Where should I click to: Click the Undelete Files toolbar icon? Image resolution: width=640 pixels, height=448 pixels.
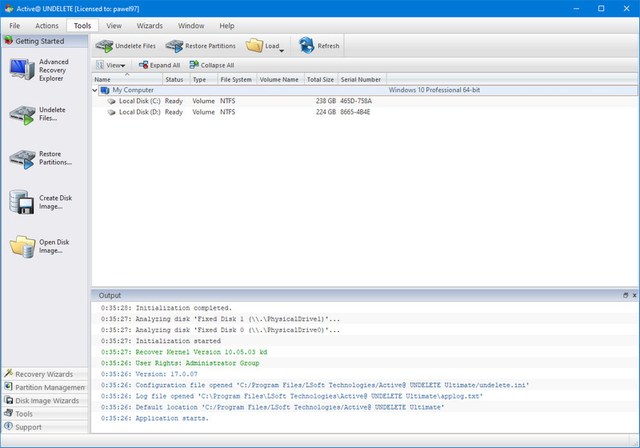(x=125, y=46)
